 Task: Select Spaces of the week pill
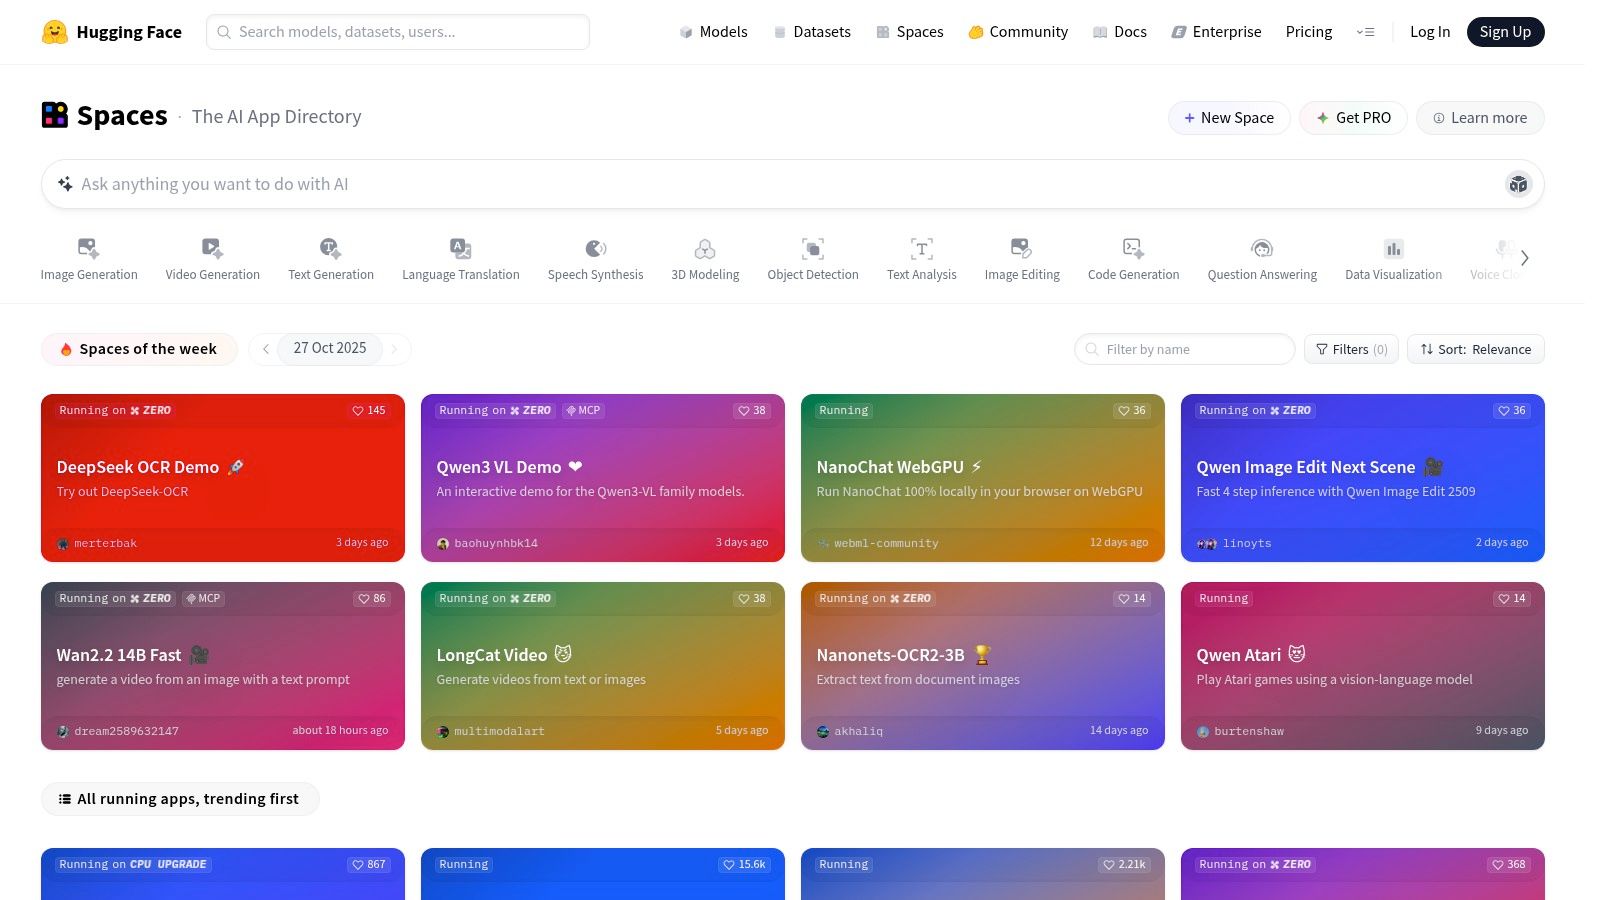[139, 349]
